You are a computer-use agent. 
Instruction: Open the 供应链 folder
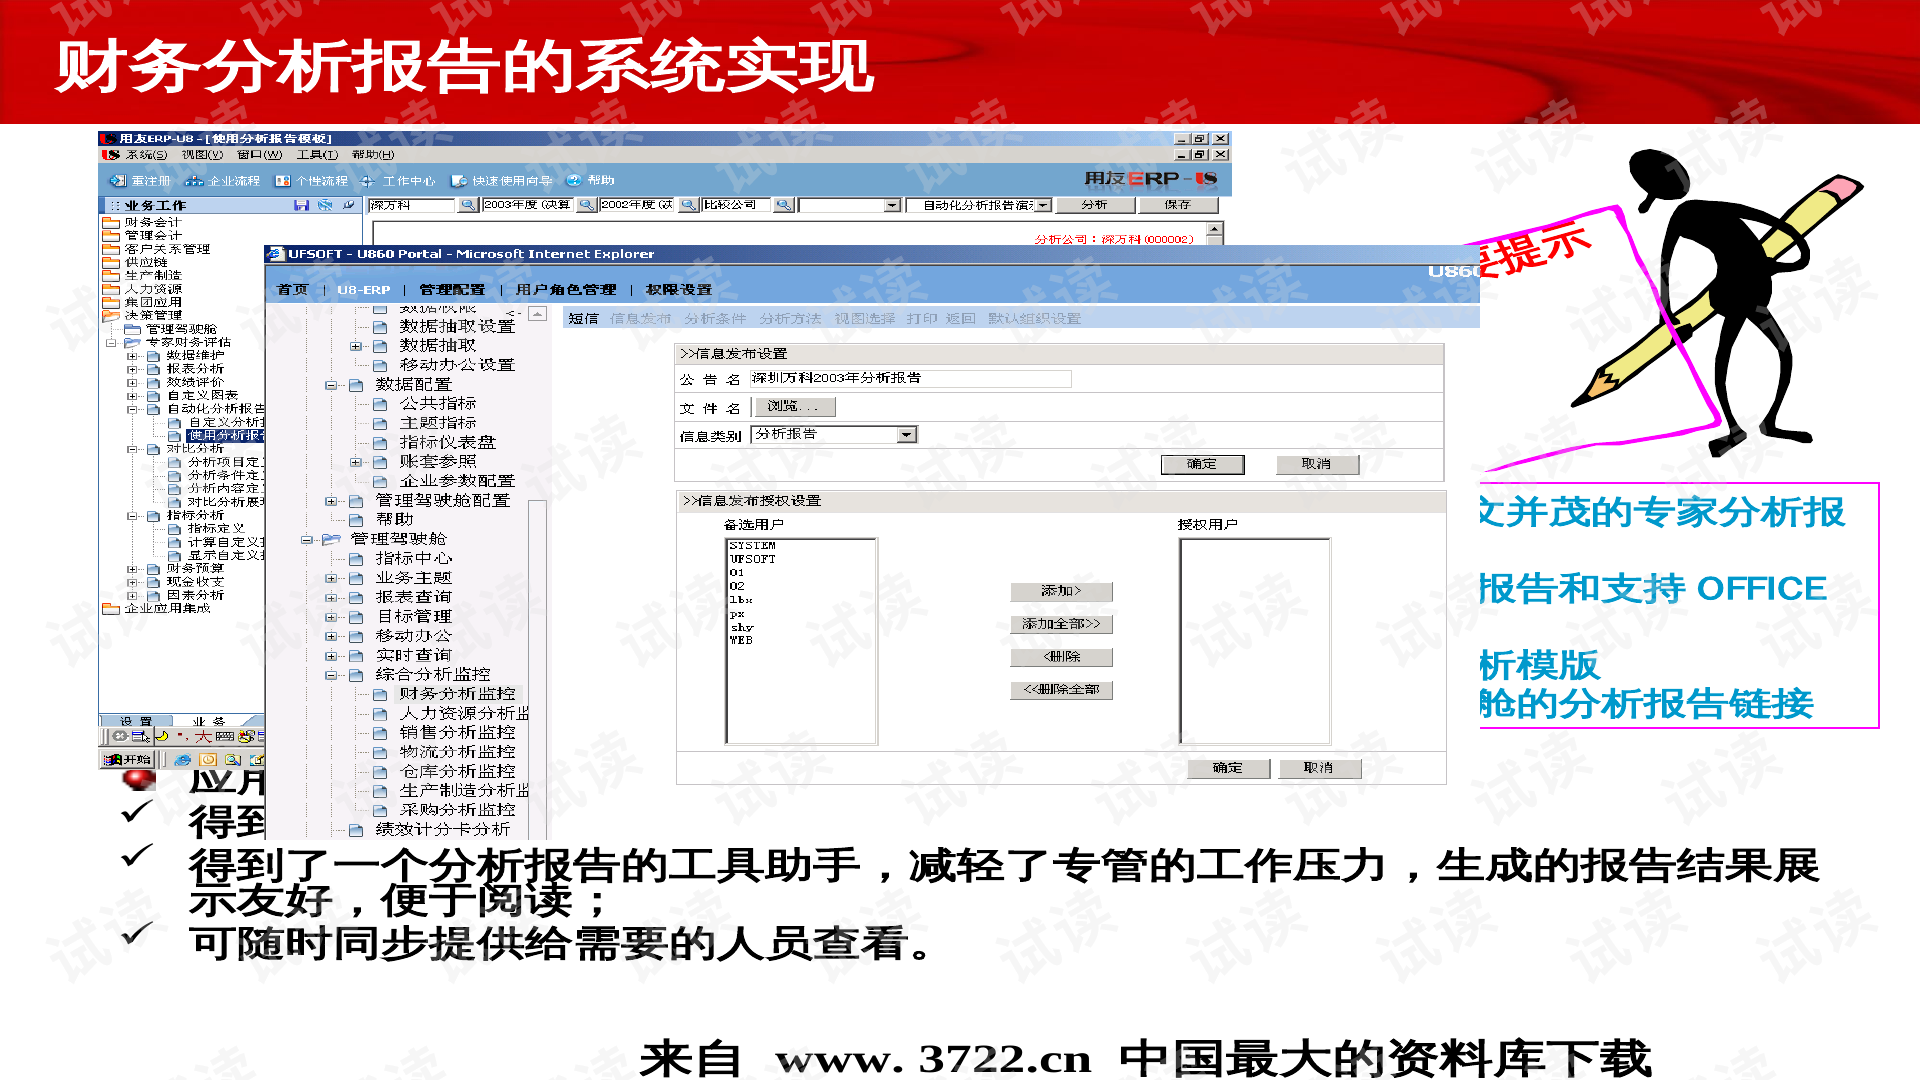point(135,262)
